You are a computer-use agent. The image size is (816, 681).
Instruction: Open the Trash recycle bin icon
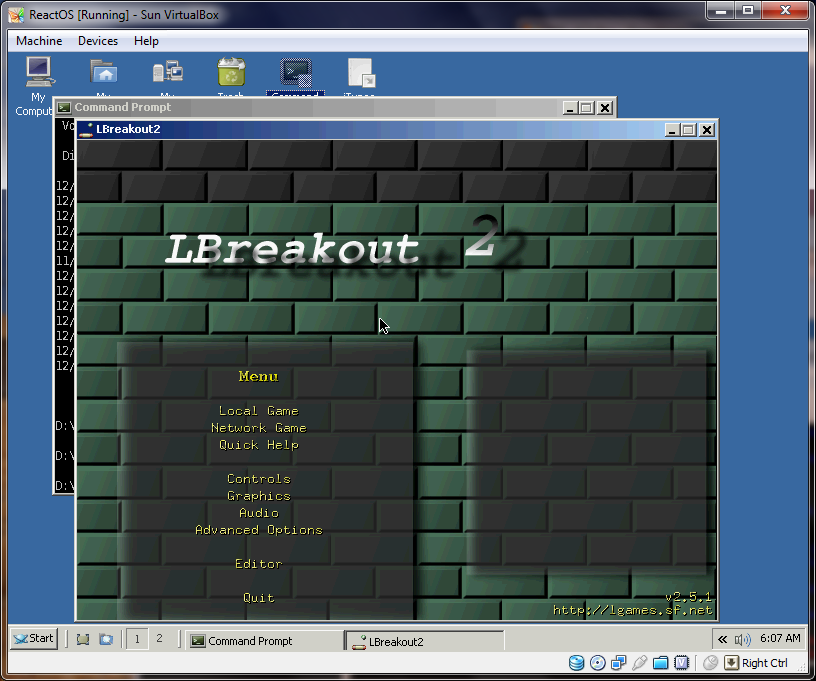232,73
